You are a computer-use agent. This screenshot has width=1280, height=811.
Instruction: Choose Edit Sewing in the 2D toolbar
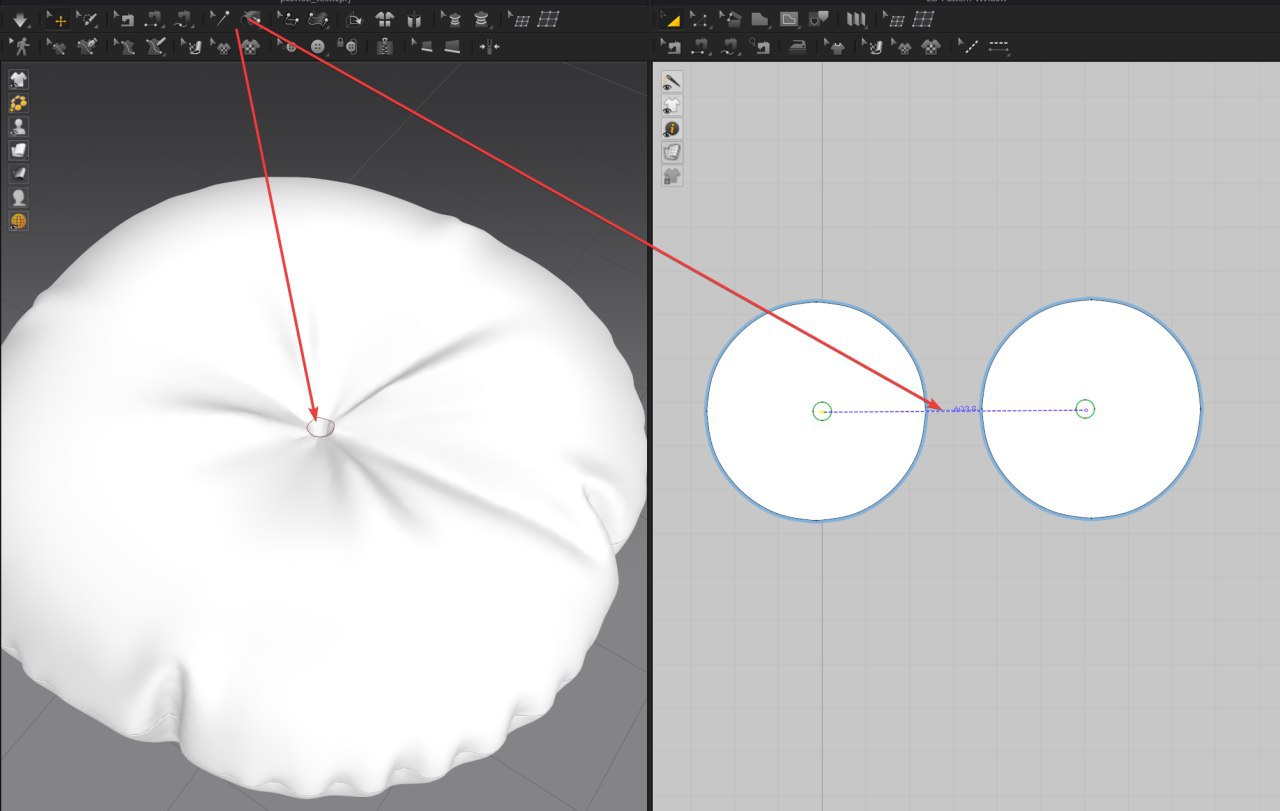pos(672,46)
